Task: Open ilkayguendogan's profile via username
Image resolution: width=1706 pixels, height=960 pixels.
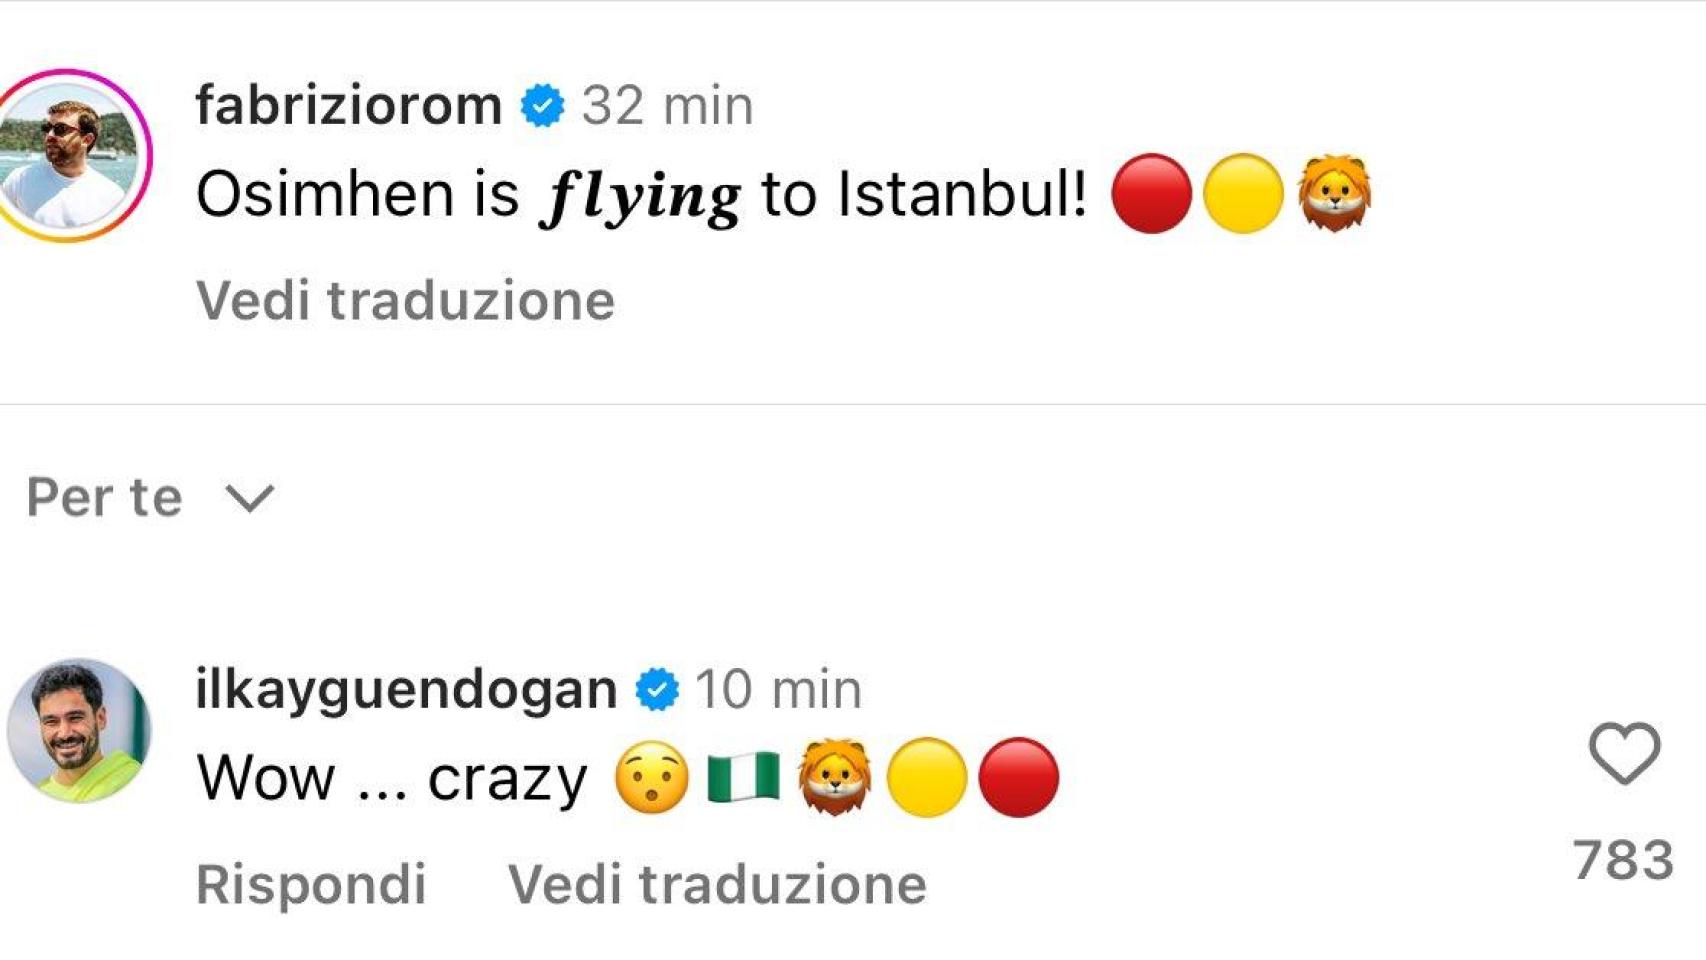Action: (x=406, y=690)
